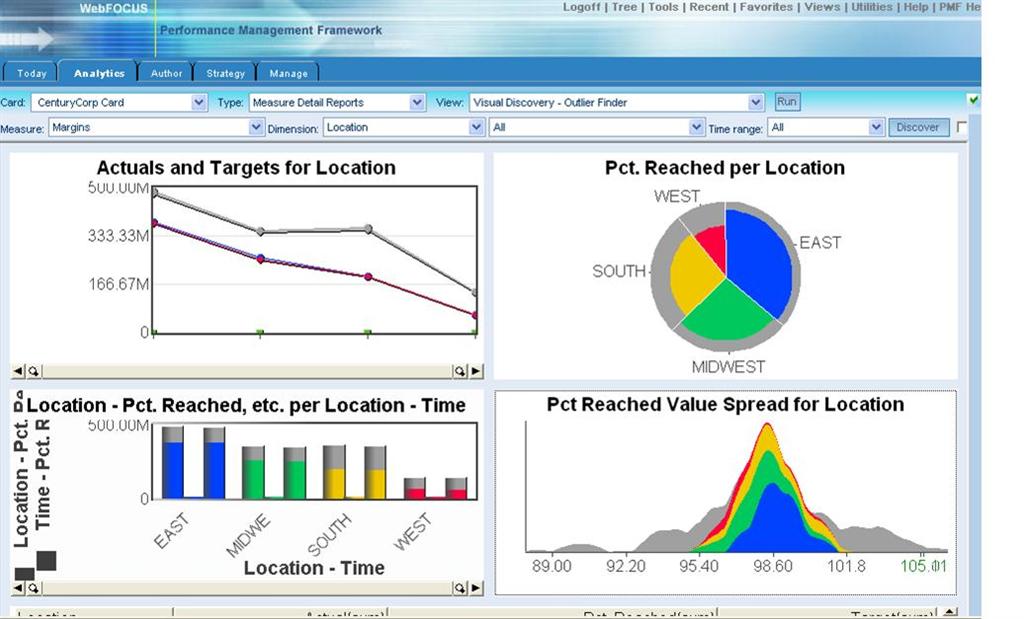The image size is (1024, 619).
Task: Click right magnifier icon under line chart
Action: 461,370
